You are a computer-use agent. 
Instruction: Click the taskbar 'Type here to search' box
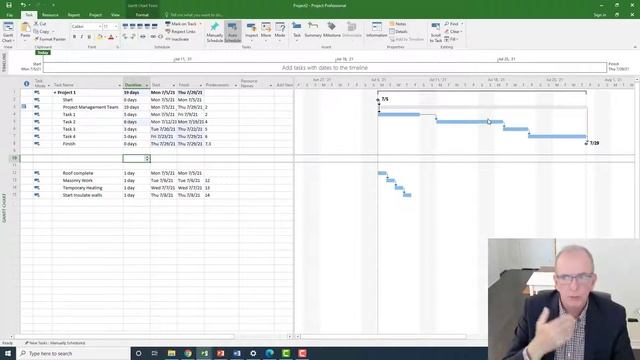coord(73,353)
